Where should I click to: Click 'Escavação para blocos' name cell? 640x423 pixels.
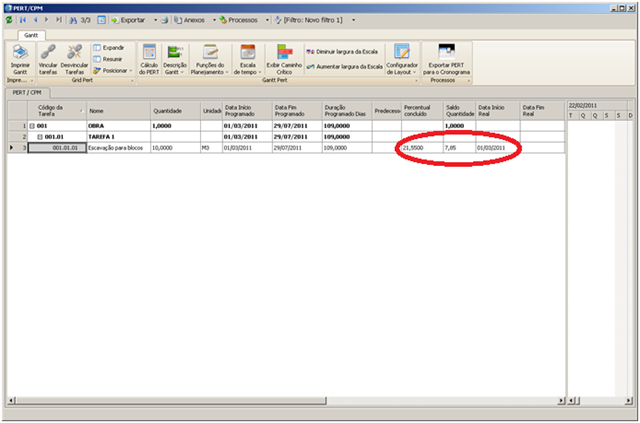119,148
